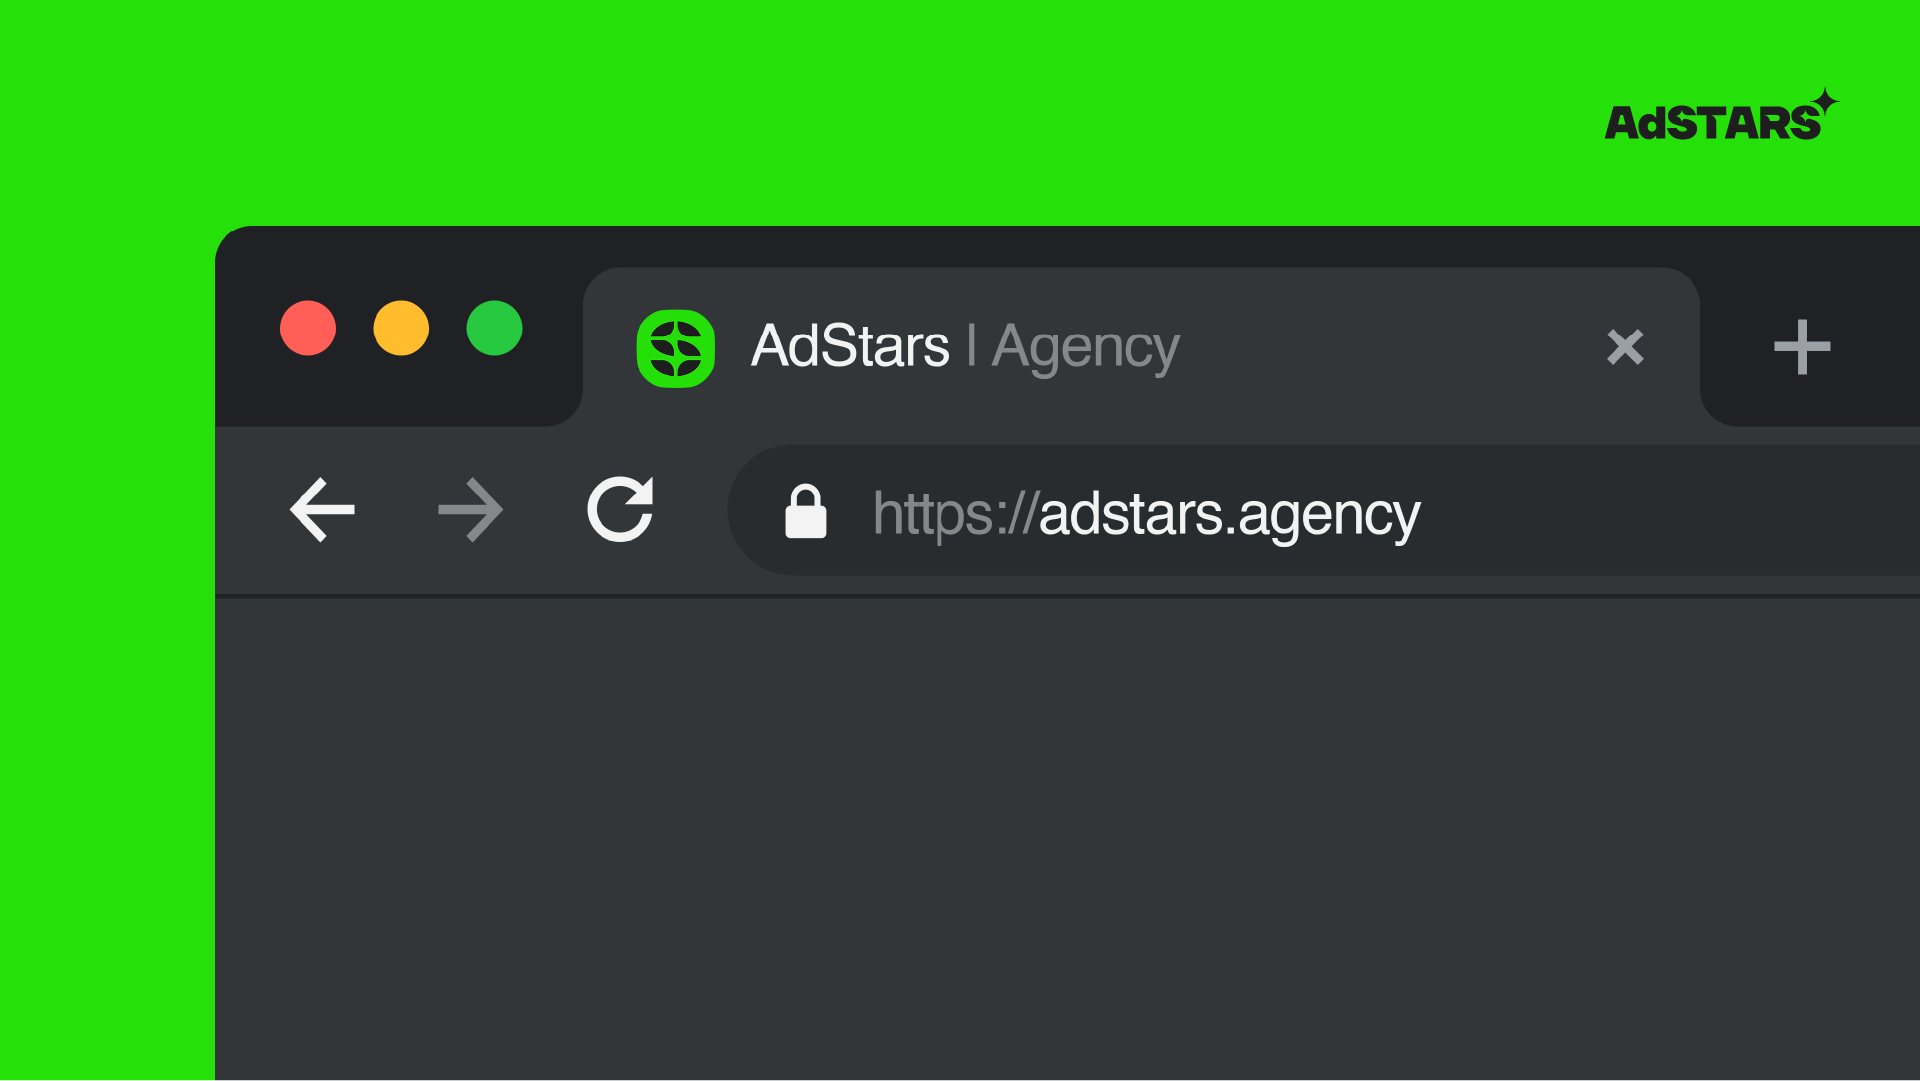Click the red window close dot
The height and width of the screenshot is (1081, 1920).
click(308, 328)
